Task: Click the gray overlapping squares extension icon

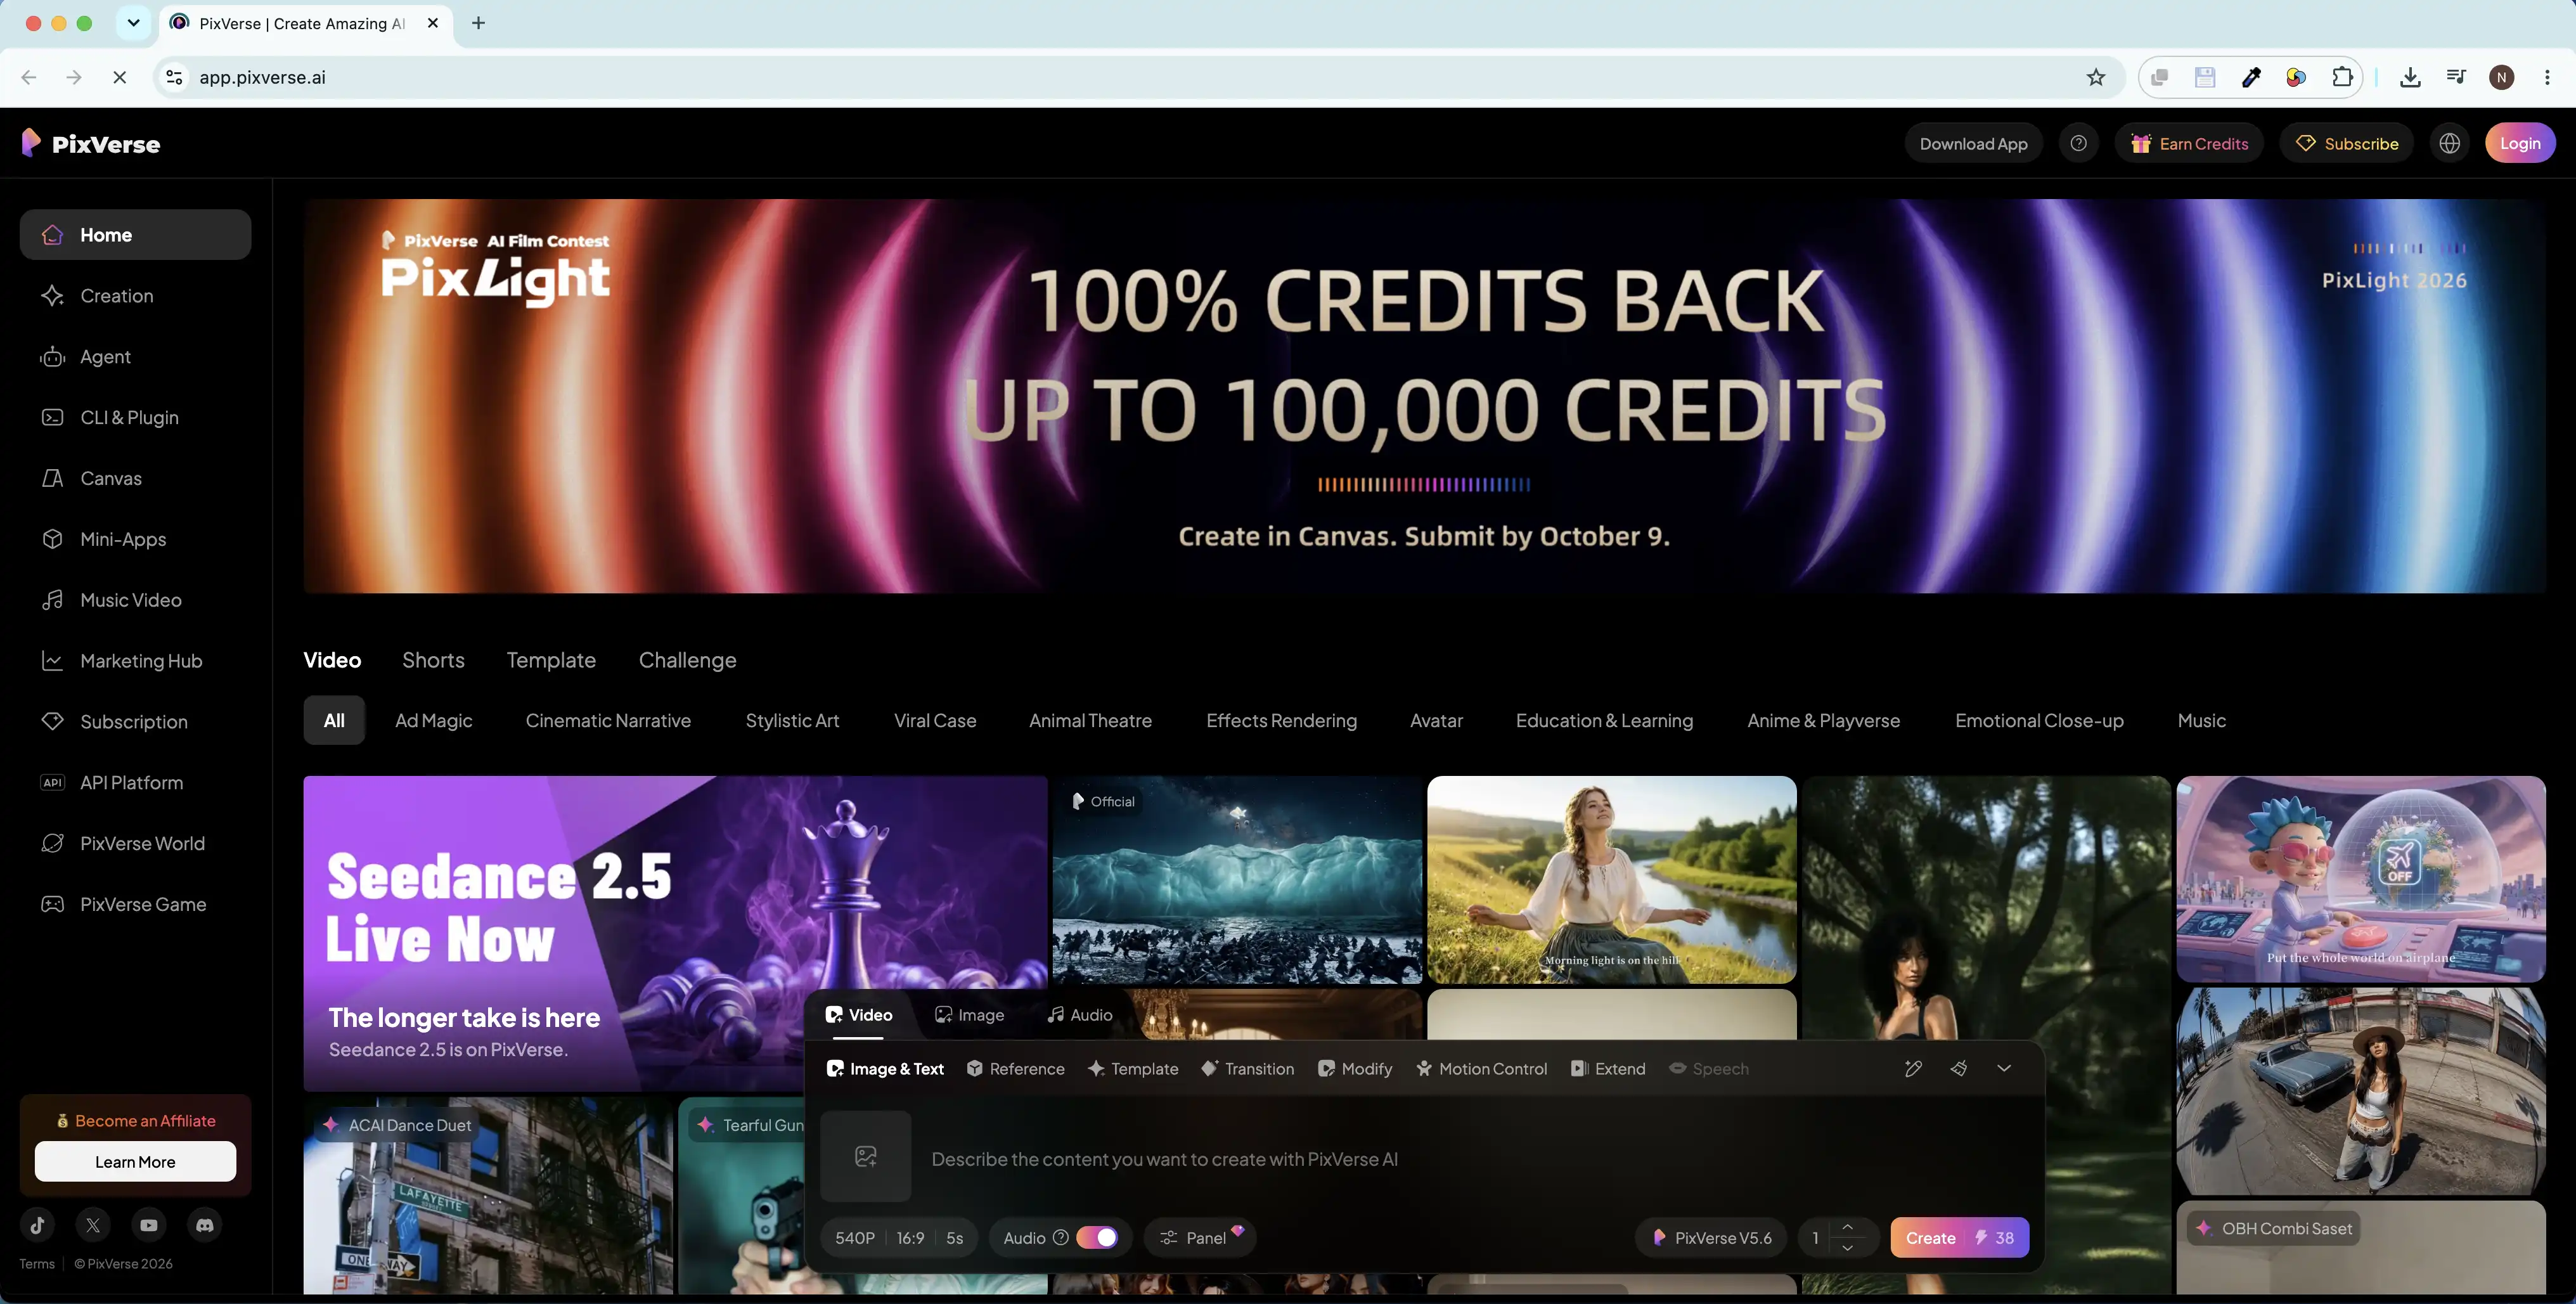Action: [2160, 77]
